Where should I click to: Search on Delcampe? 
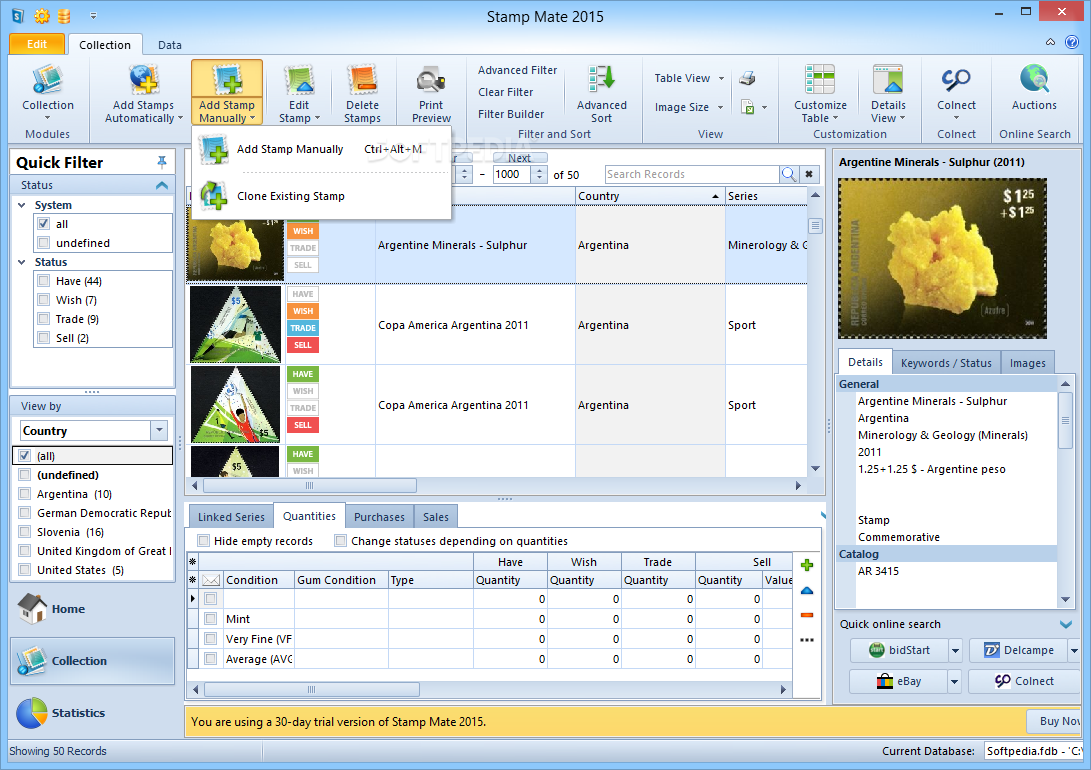pyautogui.click(x=1018, y=650)
